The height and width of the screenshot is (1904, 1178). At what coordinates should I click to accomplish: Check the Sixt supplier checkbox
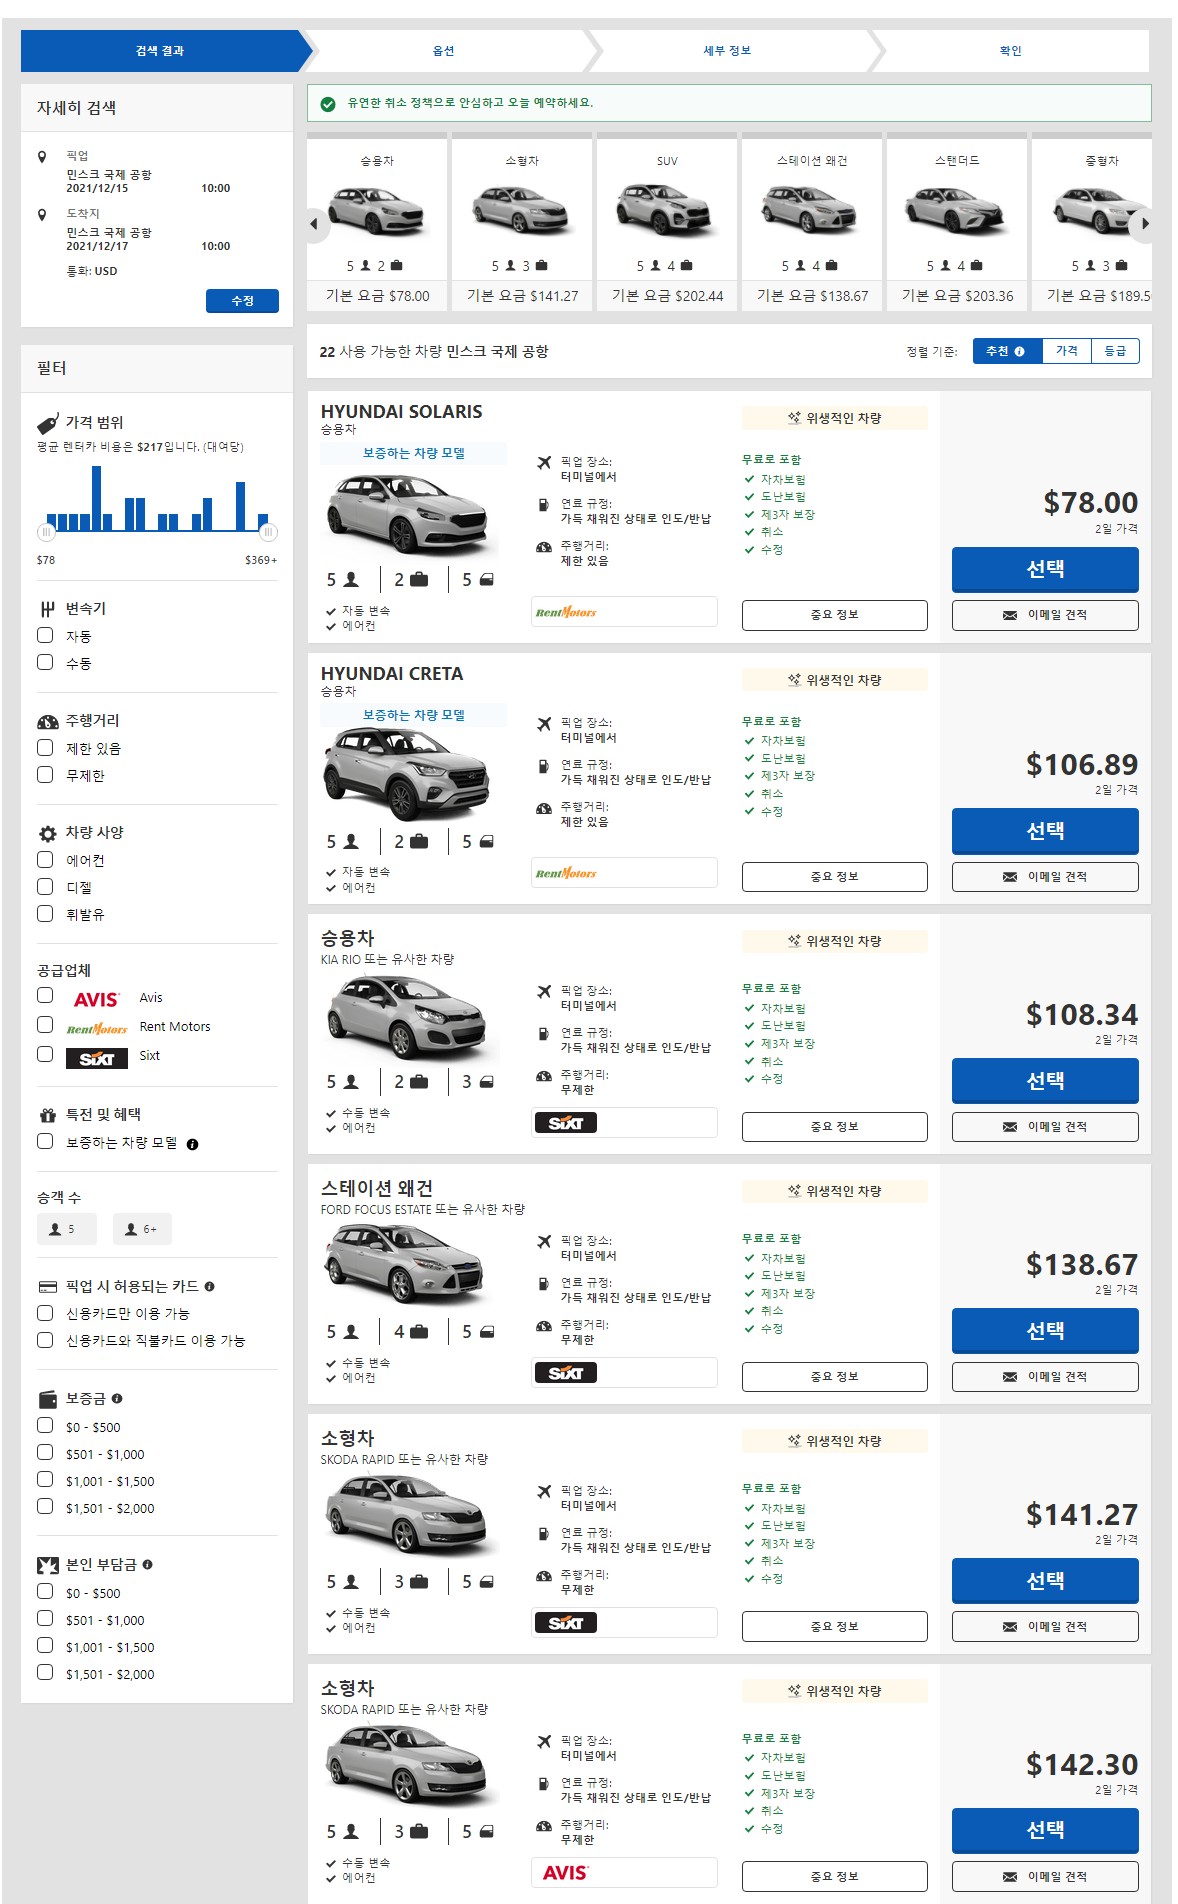pyautogui.click(x=45, y=1054)
